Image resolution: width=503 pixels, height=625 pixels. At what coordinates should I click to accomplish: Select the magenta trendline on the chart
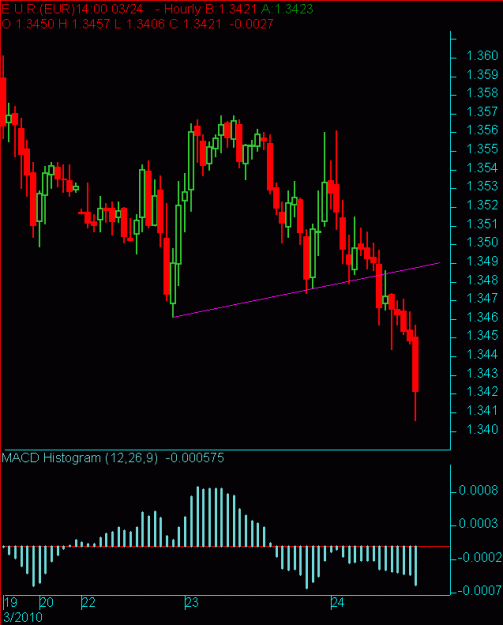[306, 290]
